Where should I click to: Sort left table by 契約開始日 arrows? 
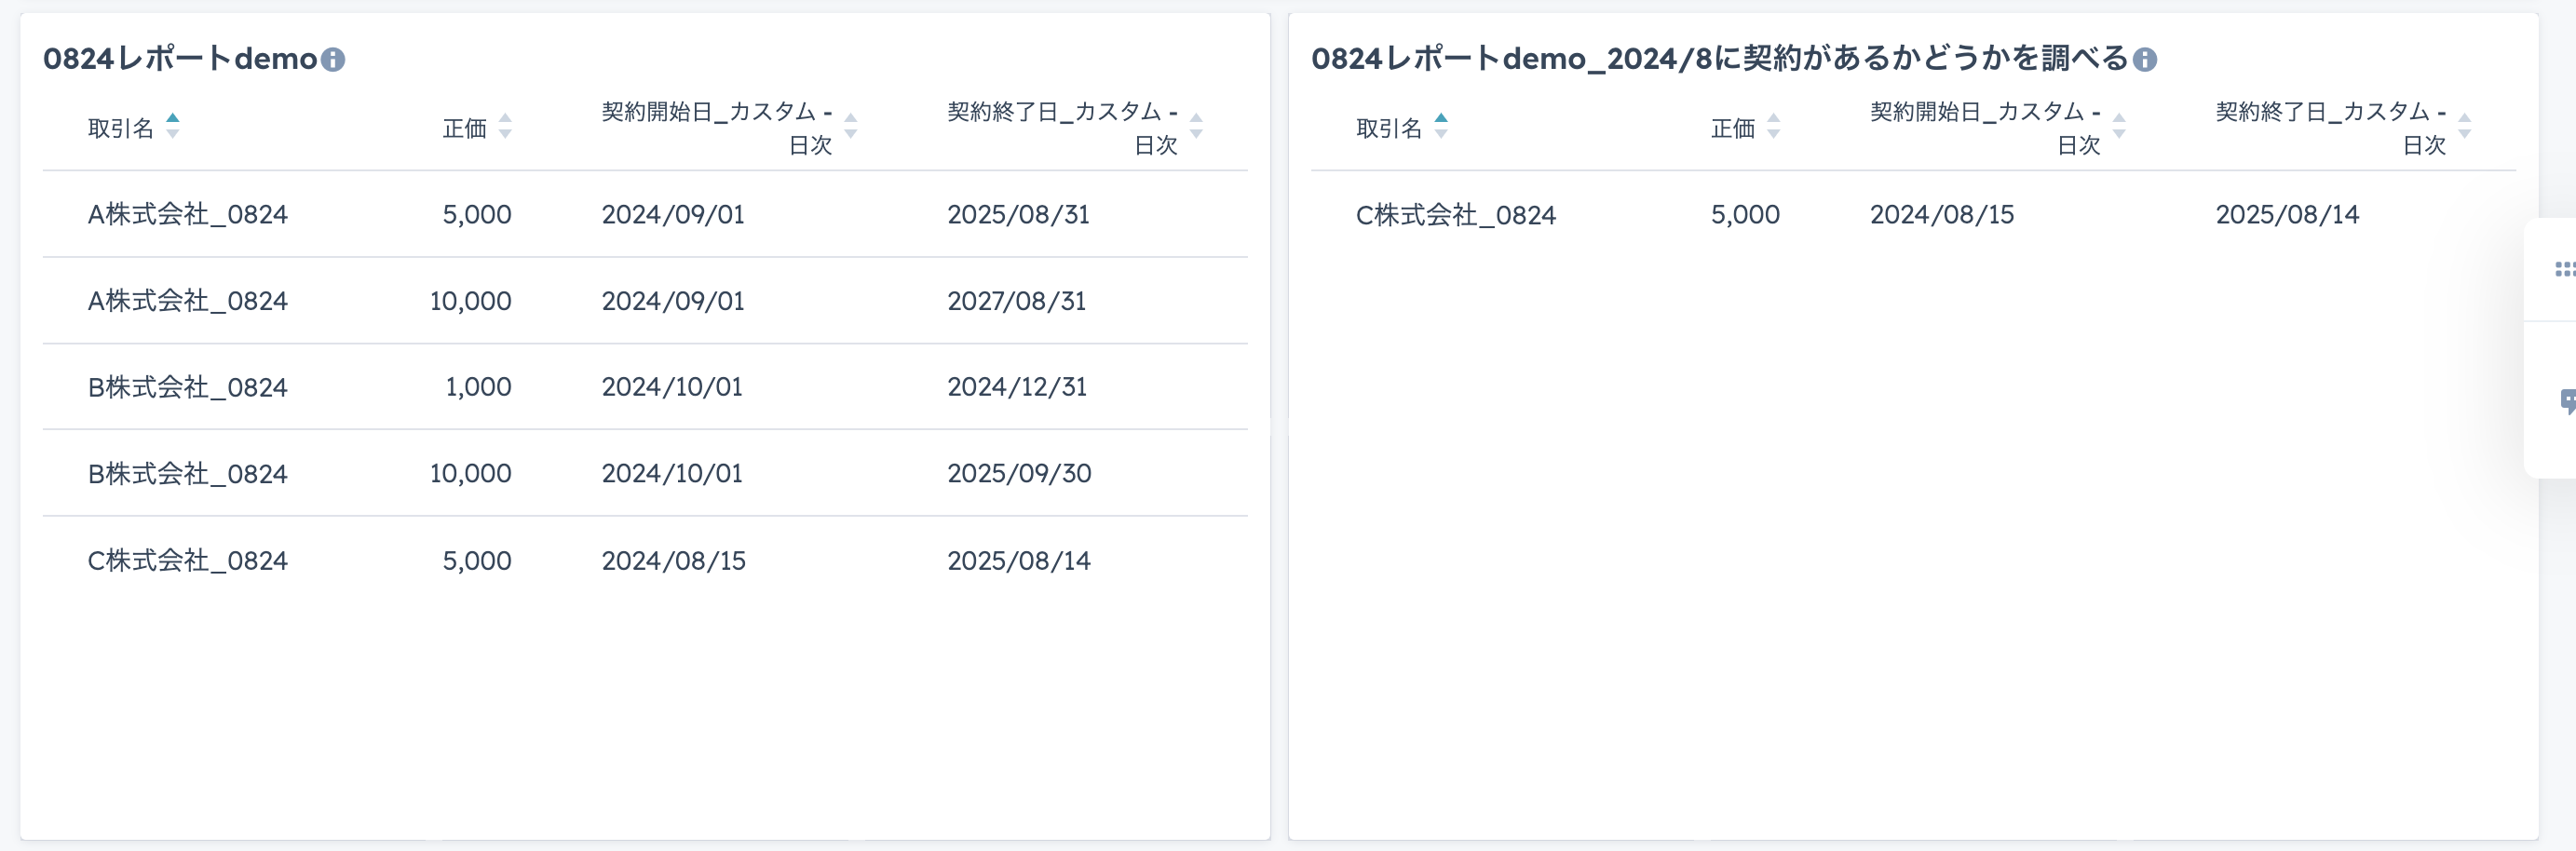coord(851,126)
